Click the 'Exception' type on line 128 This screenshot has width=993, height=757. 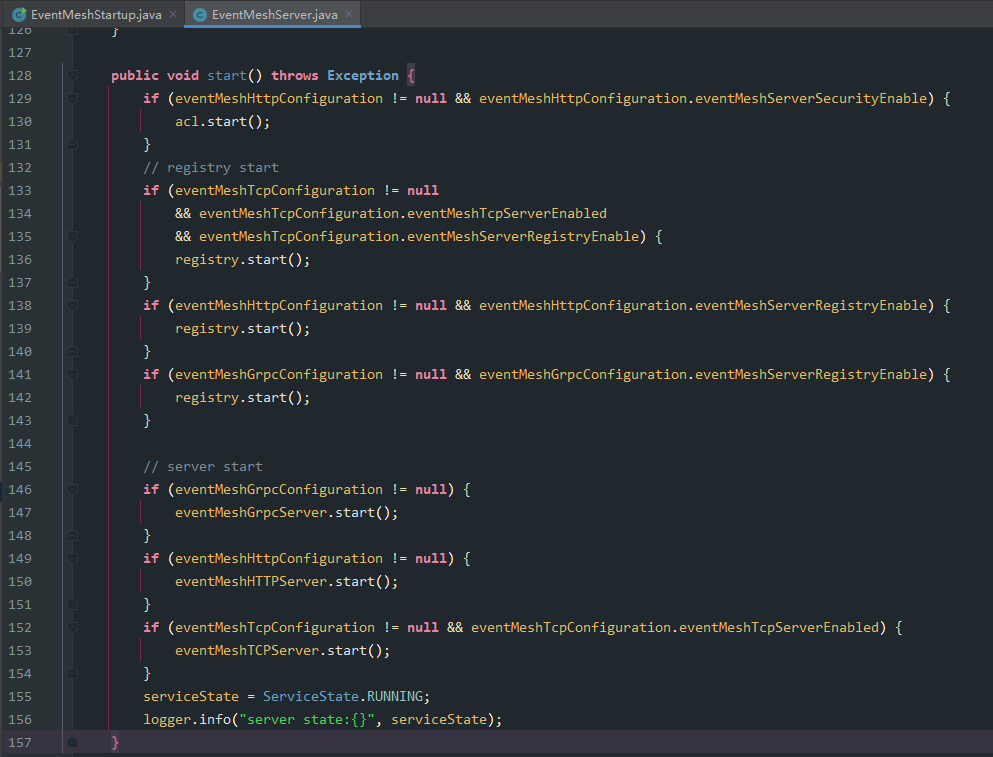point(363,75)
